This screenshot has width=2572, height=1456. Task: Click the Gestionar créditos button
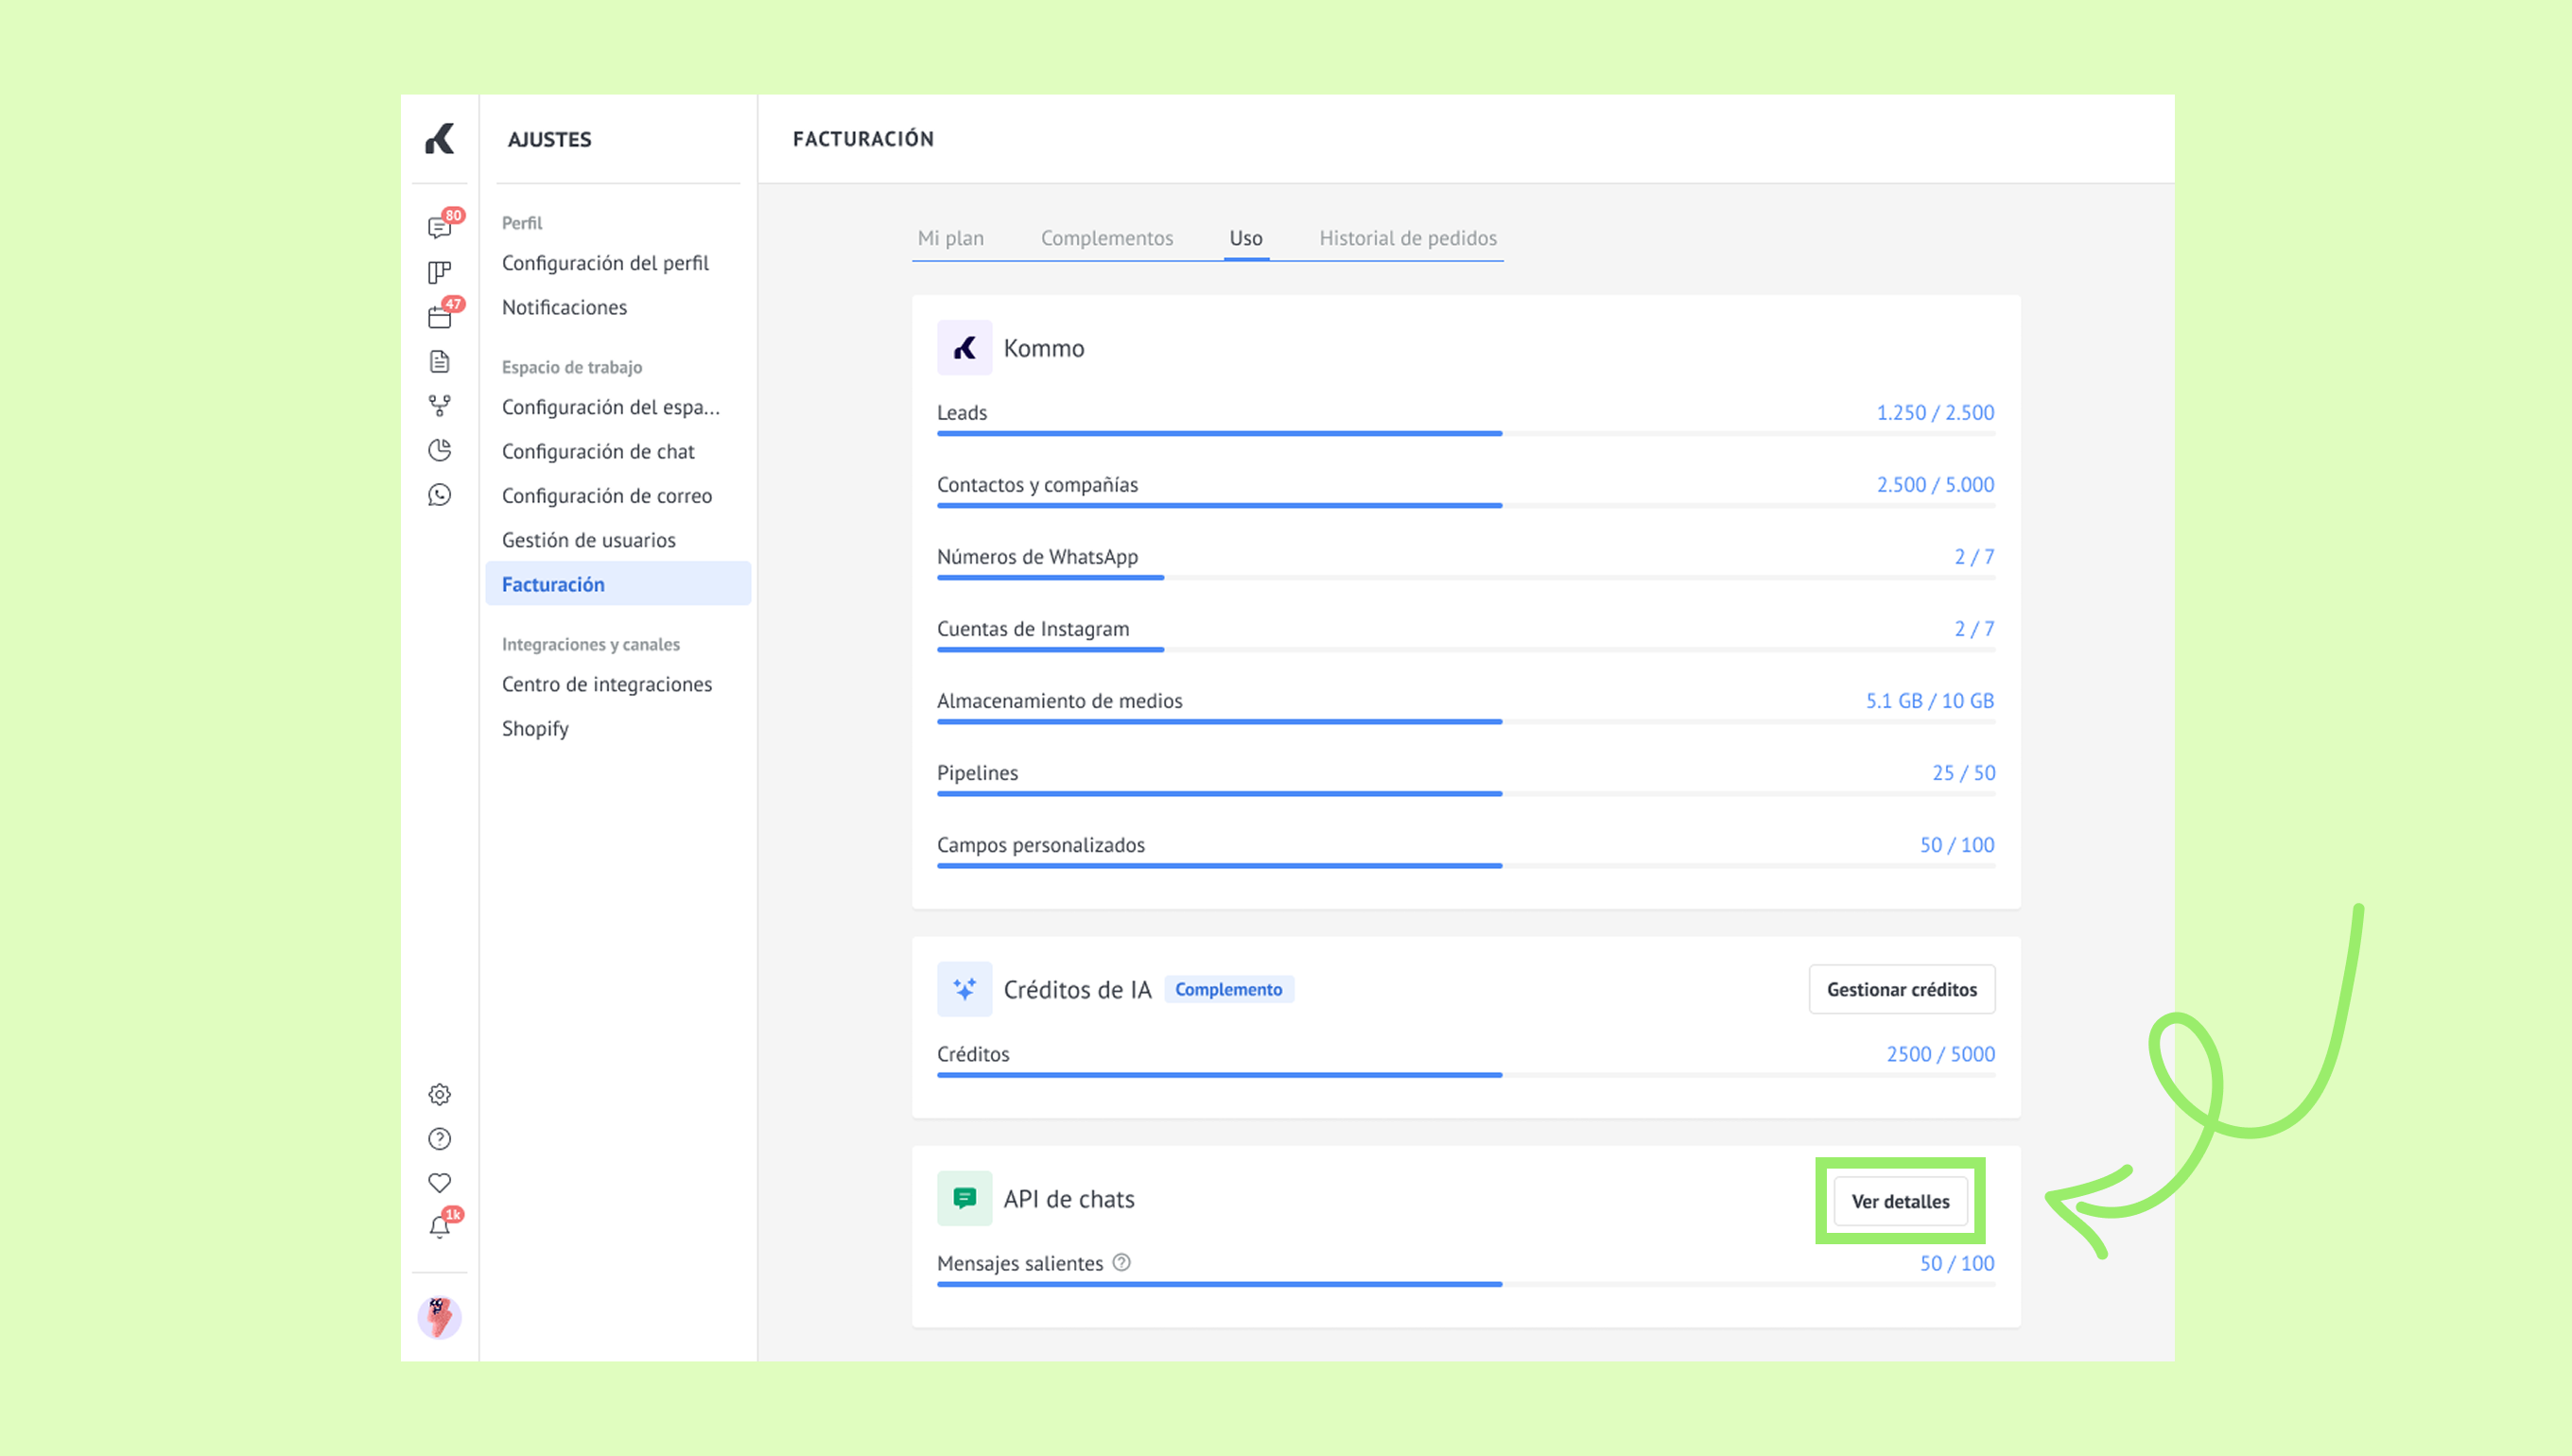[1901, 989]
